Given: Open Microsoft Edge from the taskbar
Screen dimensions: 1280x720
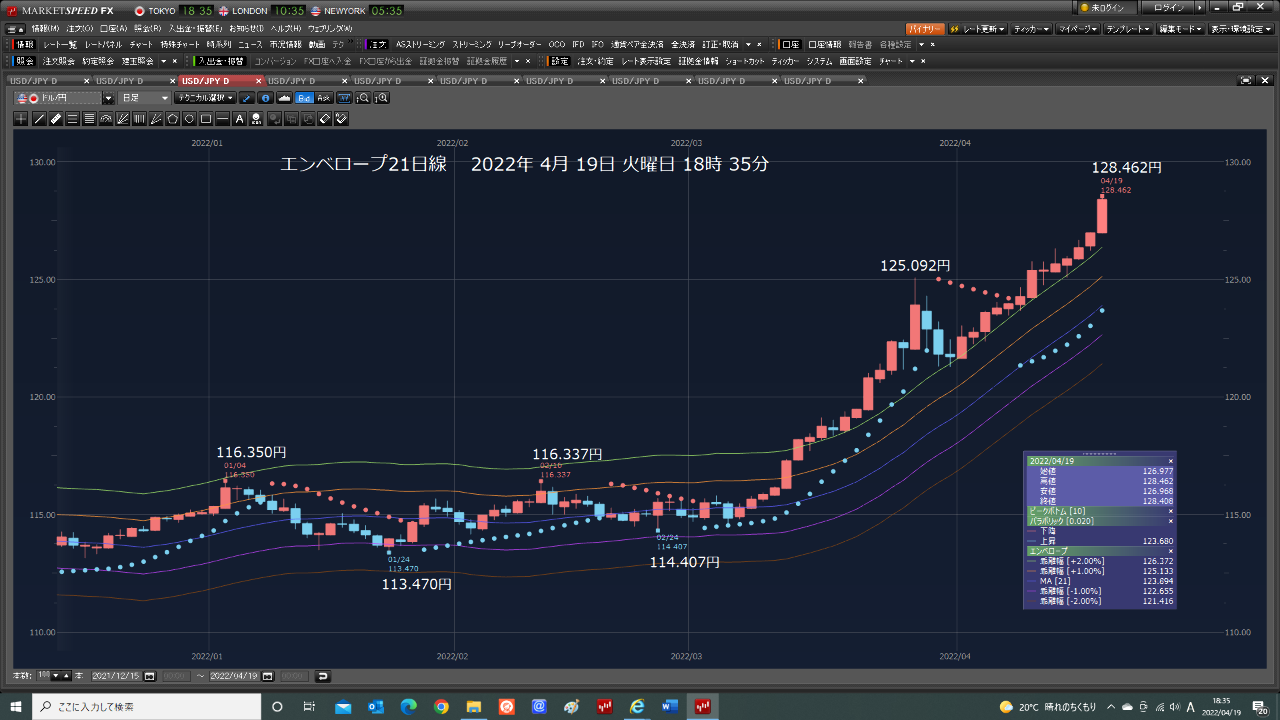Looking at the screenshot, I should [x=408, y=707].
